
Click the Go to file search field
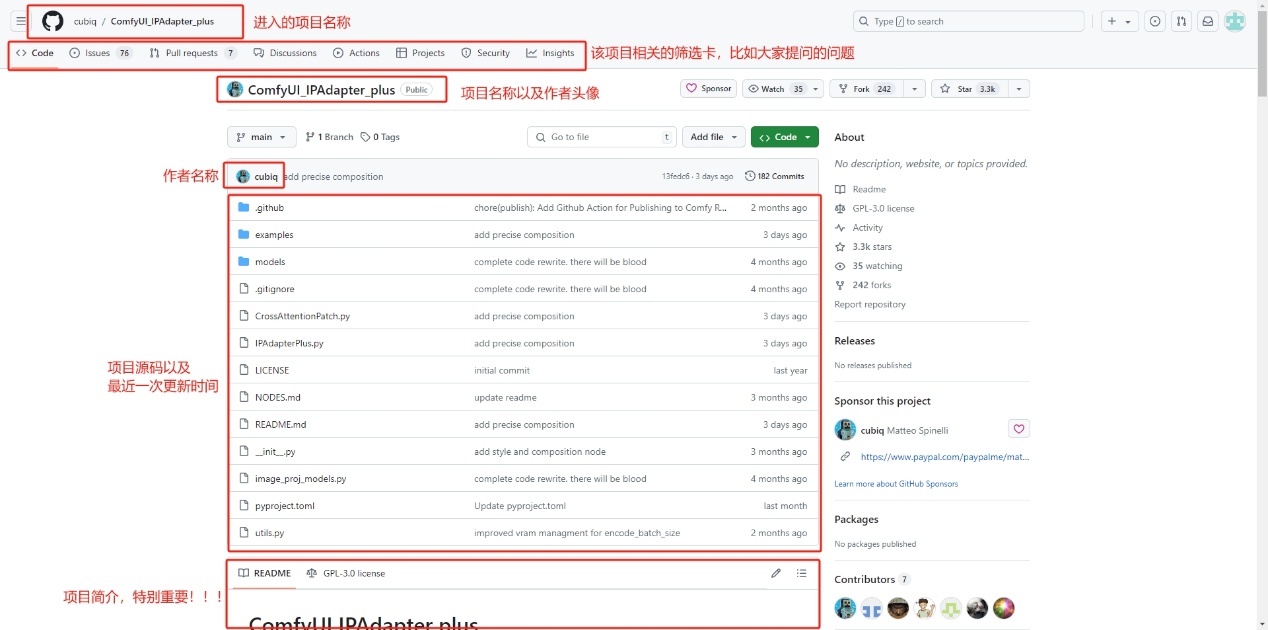tap(601, 137)
